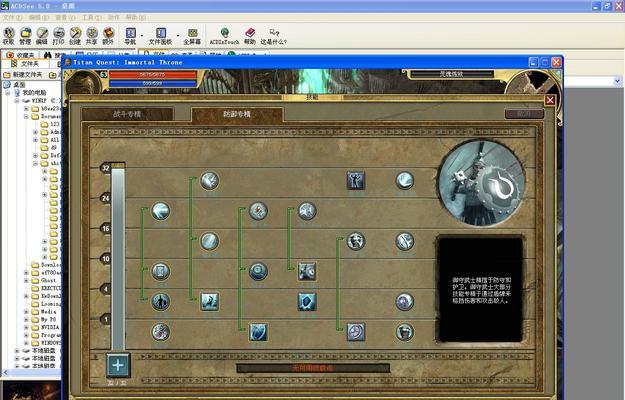Screen dimensions: 625x400
Task: Select the square Shield Smash skill at tier 10
Action: coord(307,271)
